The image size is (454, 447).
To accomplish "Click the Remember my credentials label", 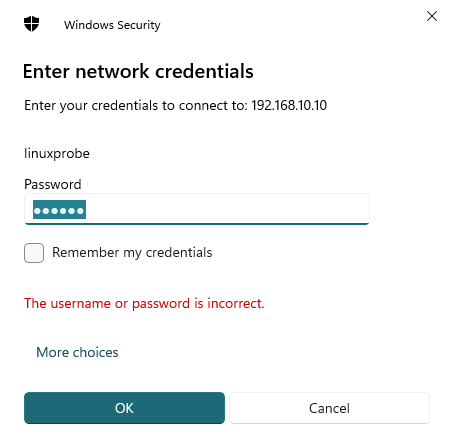I will pos(132,253).
